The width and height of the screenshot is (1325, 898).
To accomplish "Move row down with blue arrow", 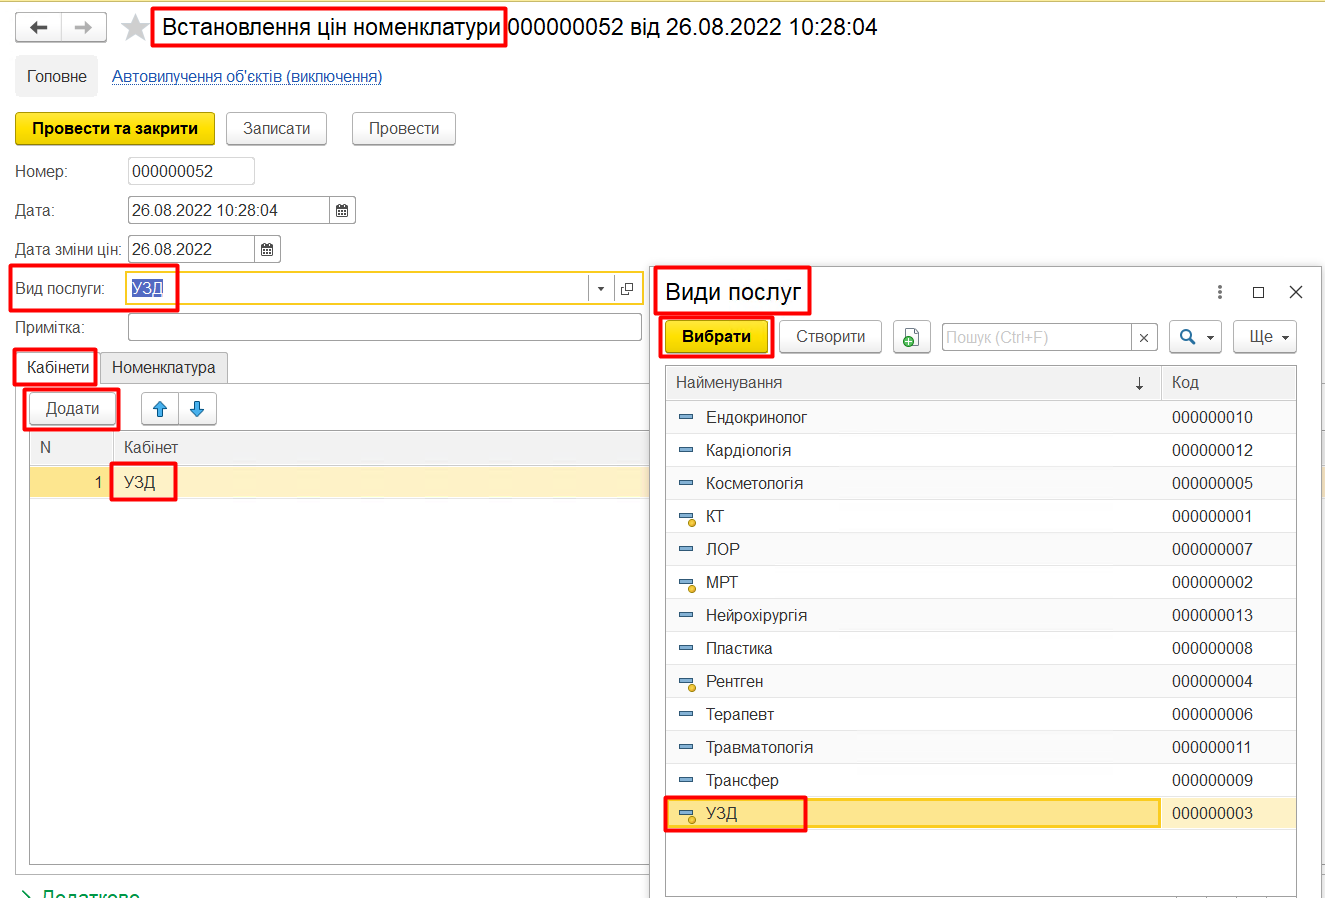I will [197, 408].
